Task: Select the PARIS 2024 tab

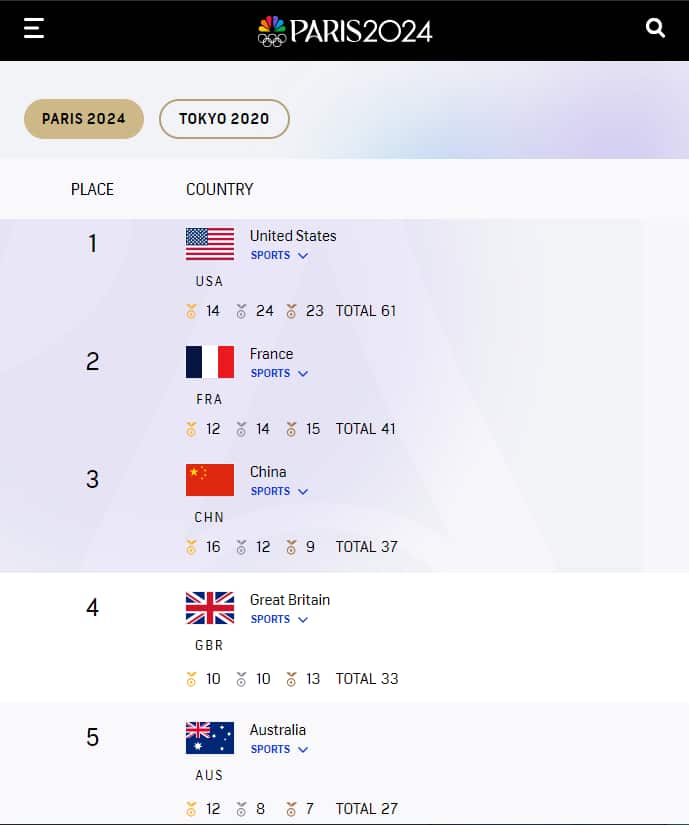Action: click(x=83, y=118)
